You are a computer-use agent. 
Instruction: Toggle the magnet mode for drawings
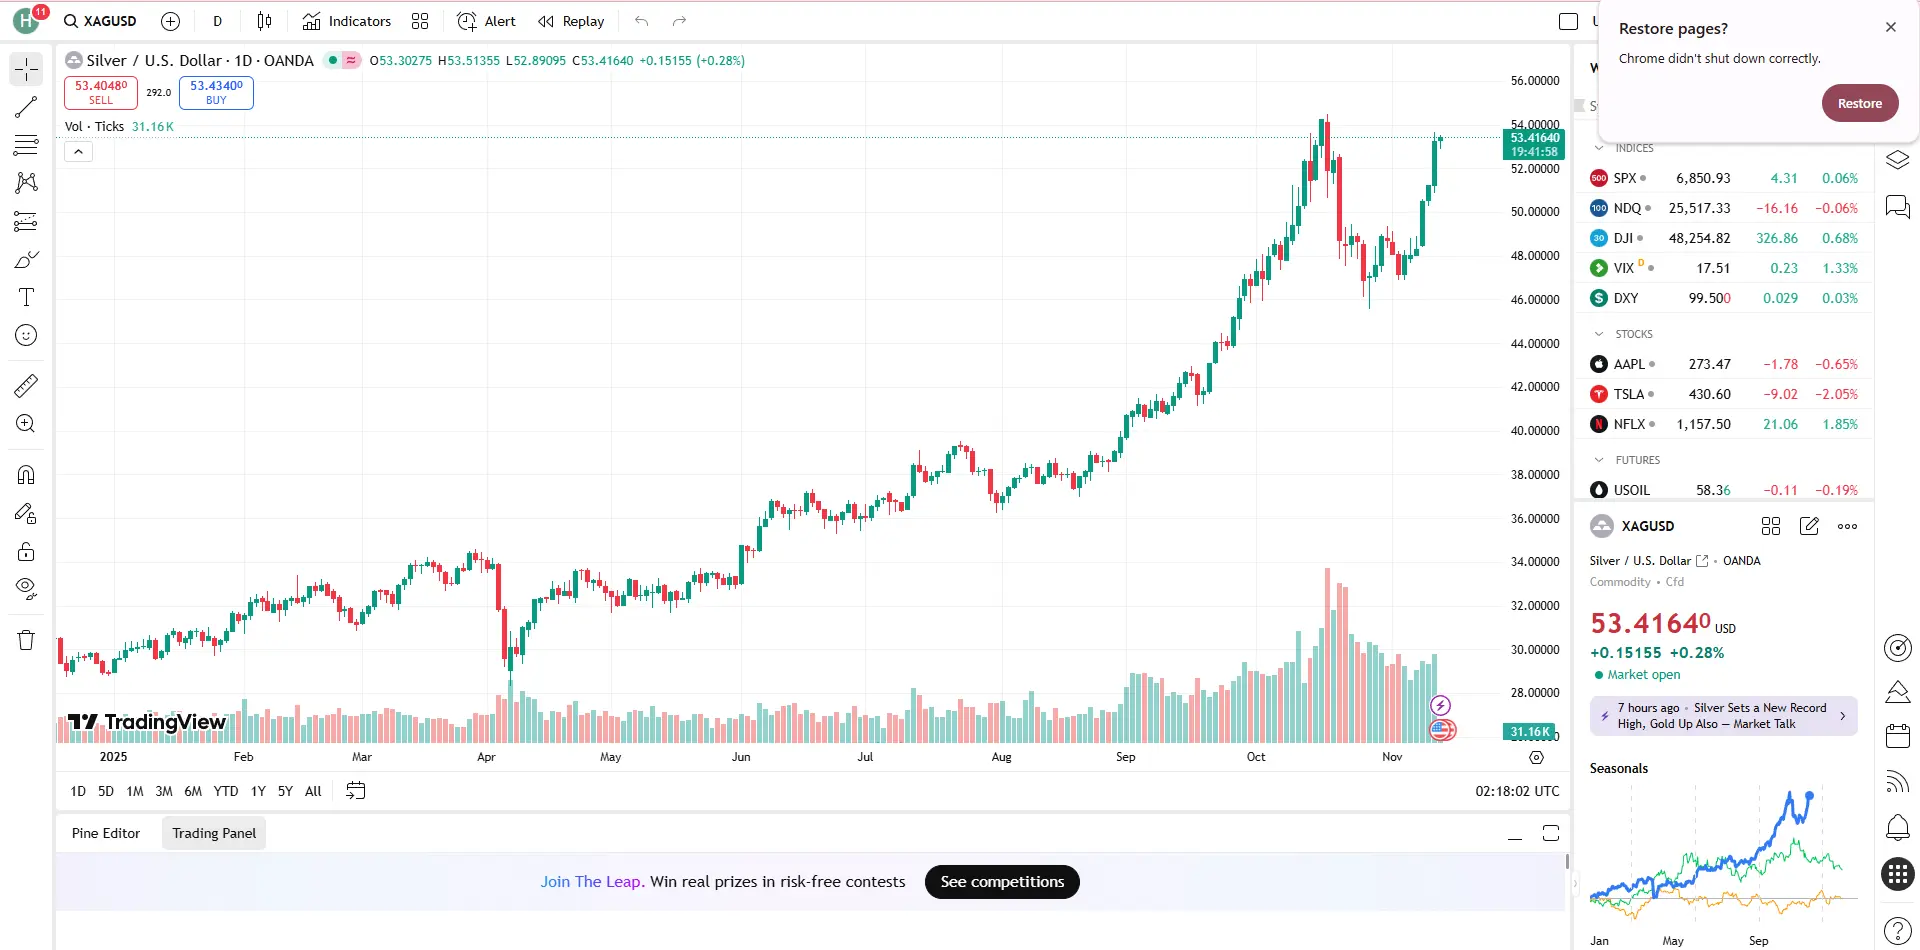point(26,475)
